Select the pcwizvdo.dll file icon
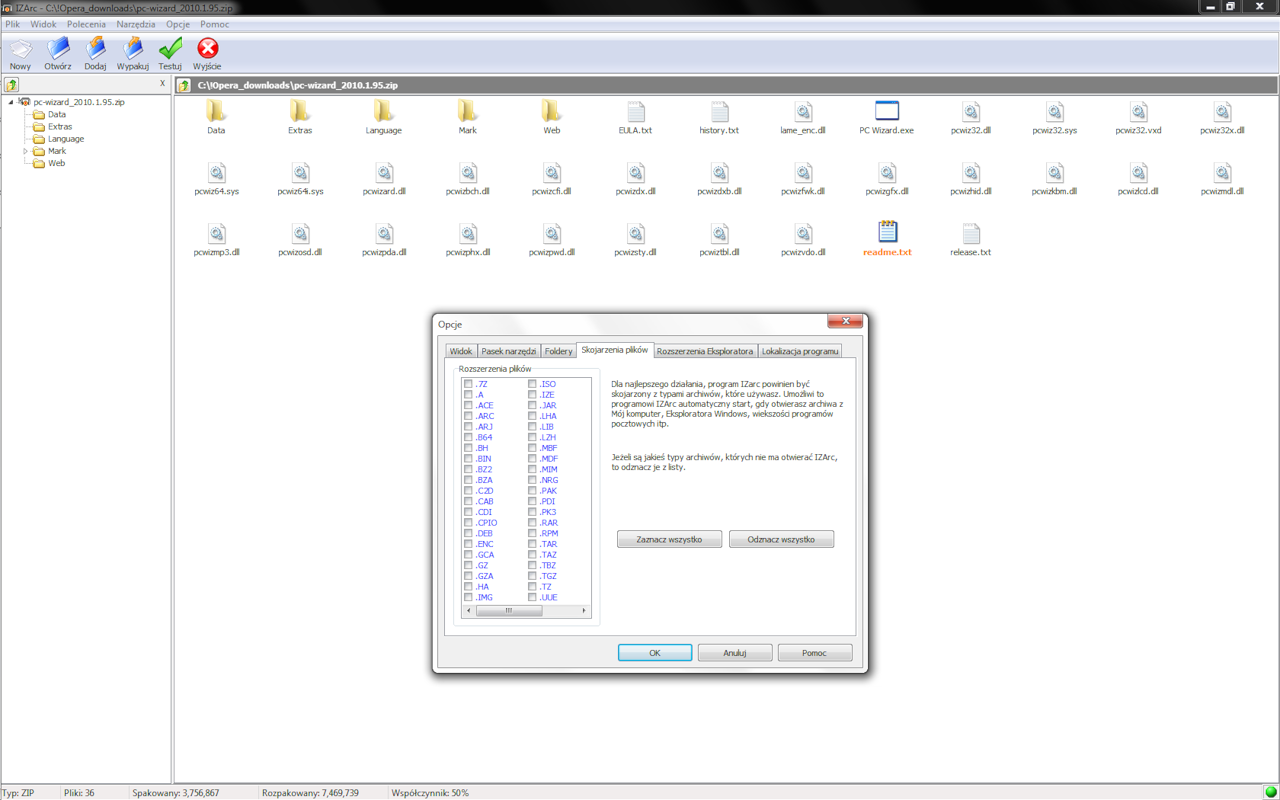The height and width of the screenshot is (800, 1280). (803, 233)
